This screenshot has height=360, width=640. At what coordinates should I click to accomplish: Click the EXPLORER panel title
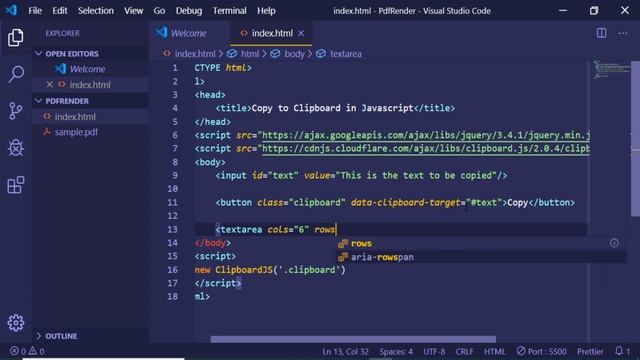(62, 33)
